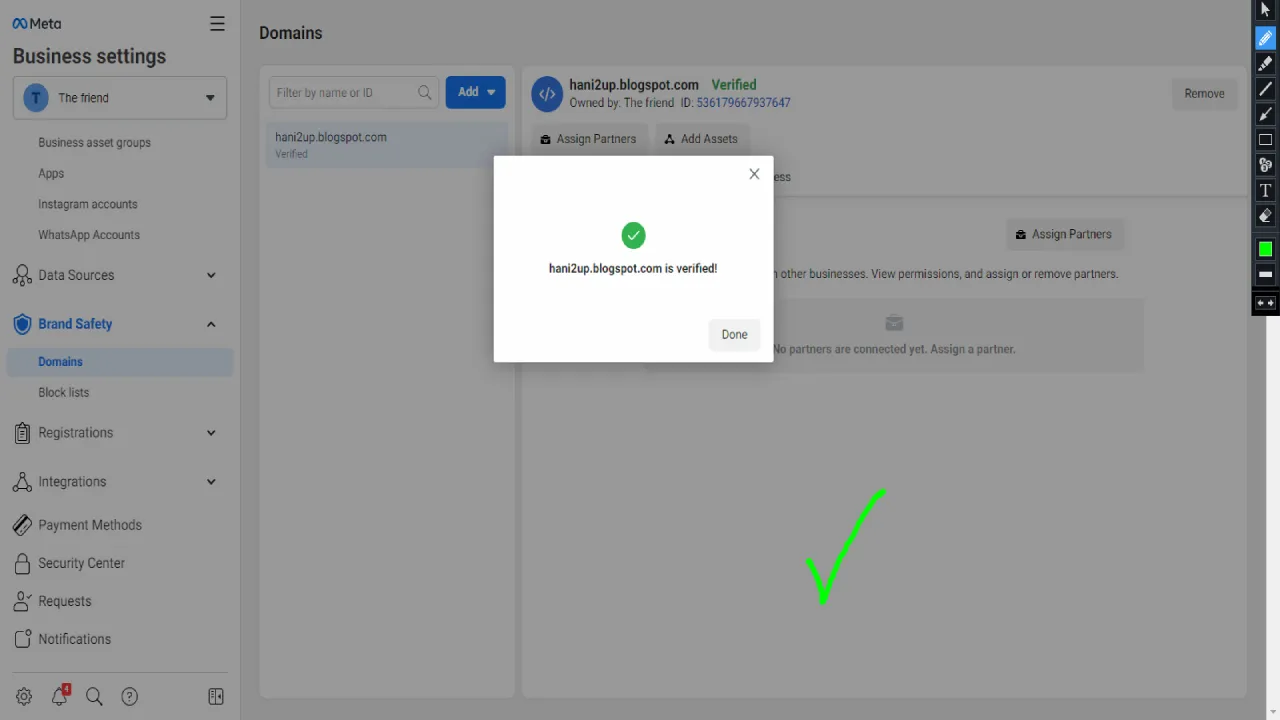
Task: Select the eraser tool
Action: pos(1265,215)
